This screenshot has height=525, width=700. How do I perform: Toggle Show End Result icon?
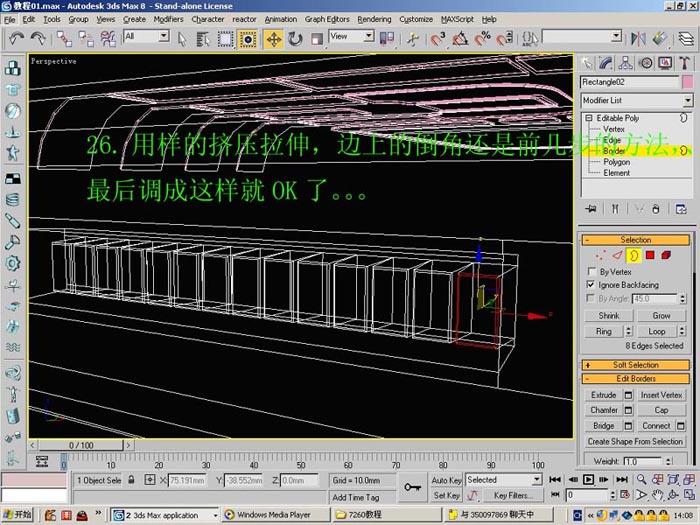(615, 209)
